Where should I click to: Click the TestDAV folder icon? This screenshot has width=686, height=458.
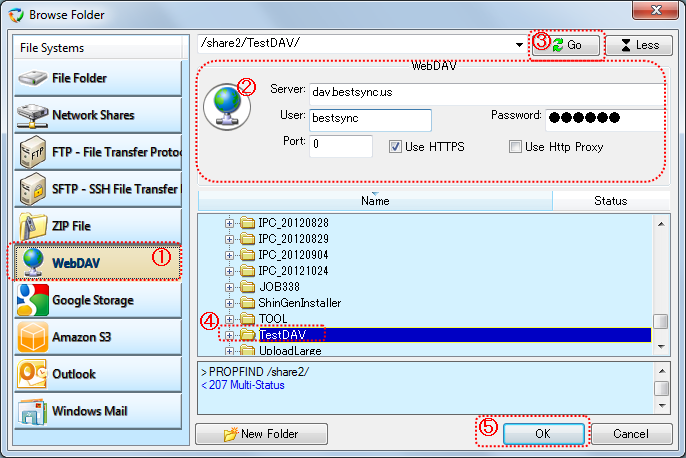coord(248,335)
